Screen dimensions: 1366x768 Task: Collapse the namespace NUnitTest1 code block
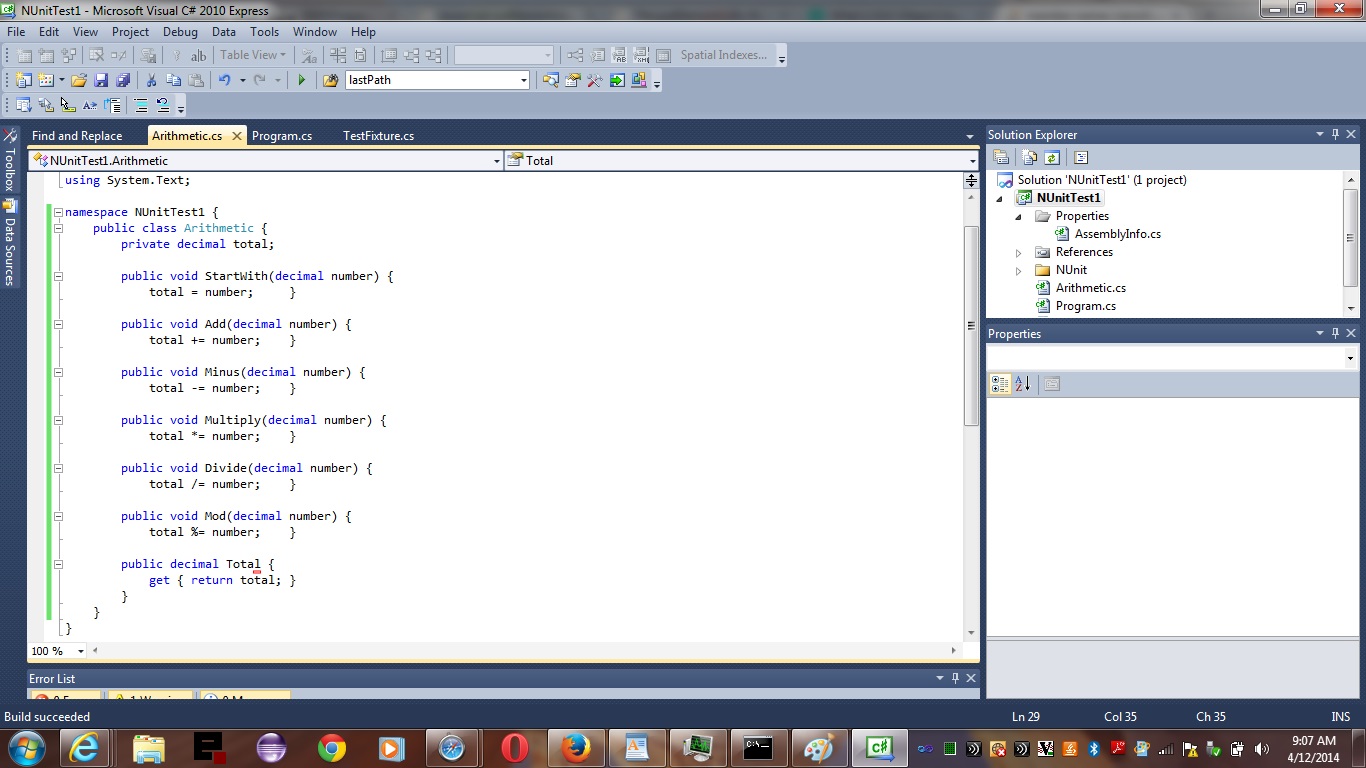(58, 212)
